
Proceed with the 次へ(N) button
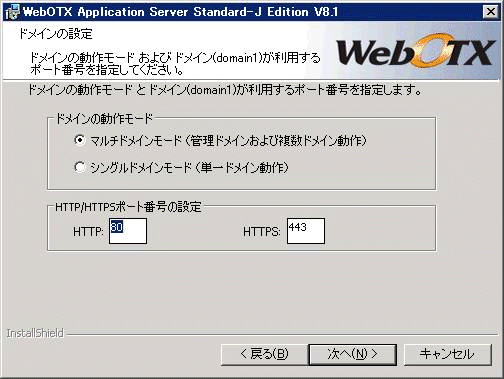tap(353, 354)
